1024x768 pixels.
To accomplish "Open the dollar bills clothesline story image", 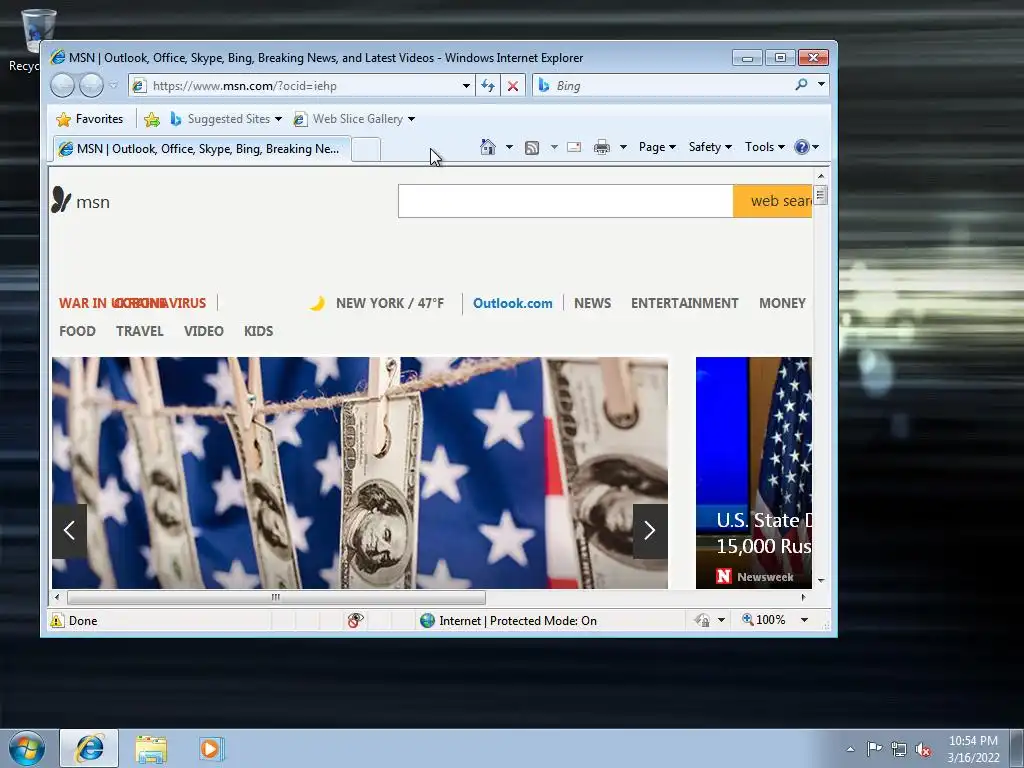I will [360, 473].
